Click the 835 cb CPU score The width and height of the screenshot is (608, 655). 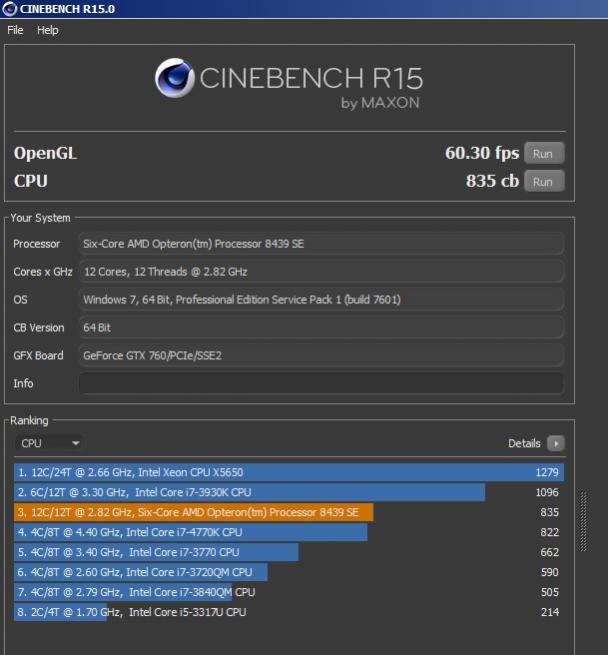pos(492,181)
